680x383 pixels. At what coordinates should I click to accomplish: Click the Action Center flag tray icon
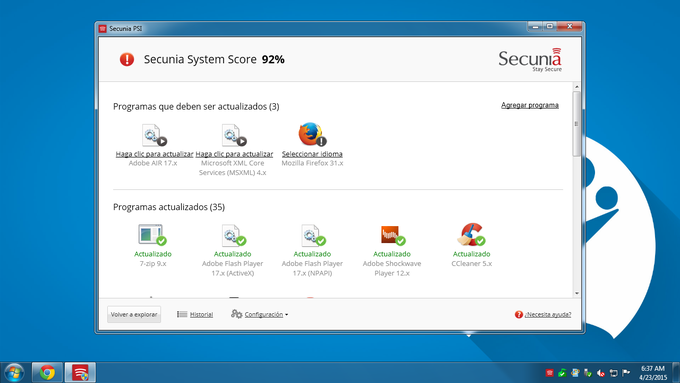(x=626, y=373)
